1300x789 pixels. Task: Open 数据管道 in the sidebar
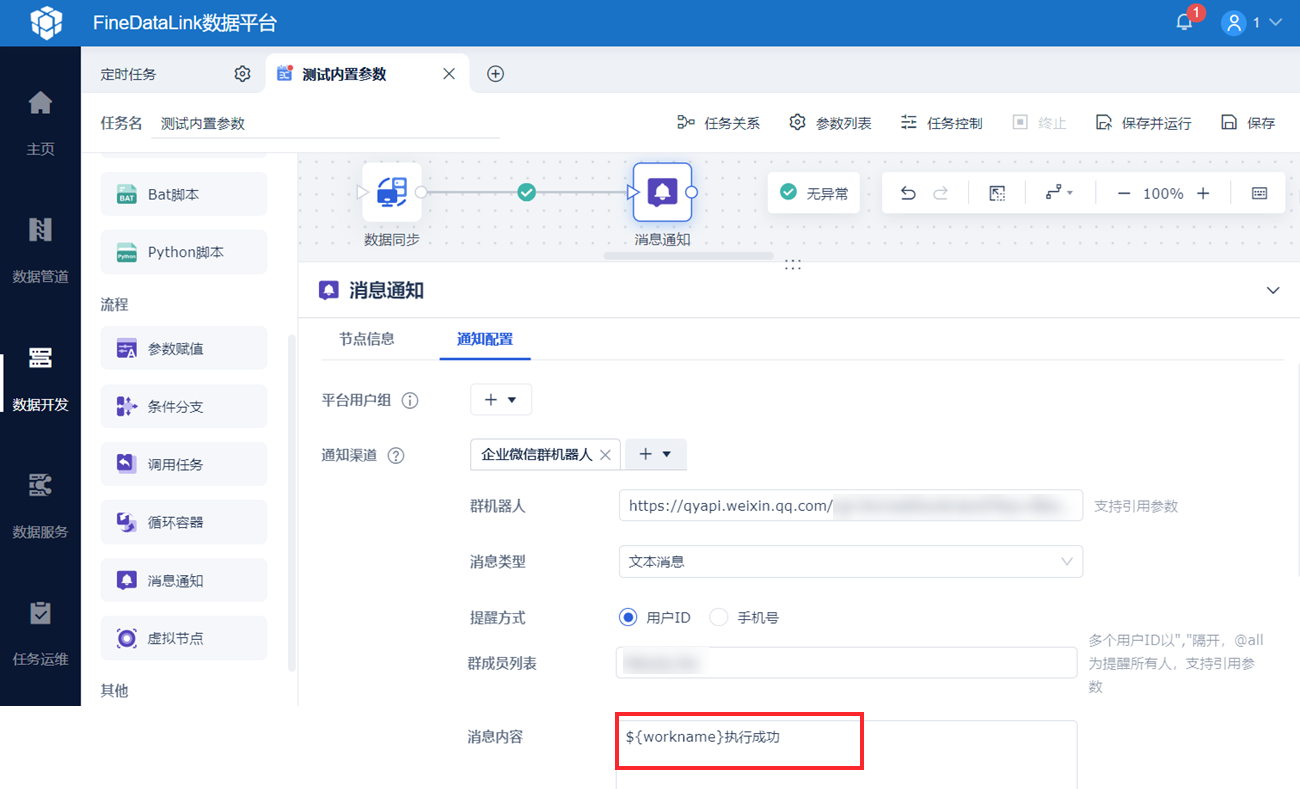point(40,250)
